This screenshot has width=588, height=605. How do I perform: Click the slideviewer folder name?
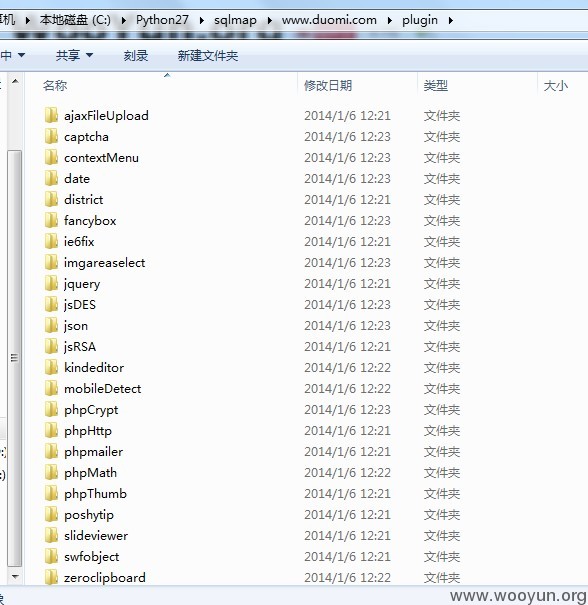96,536
